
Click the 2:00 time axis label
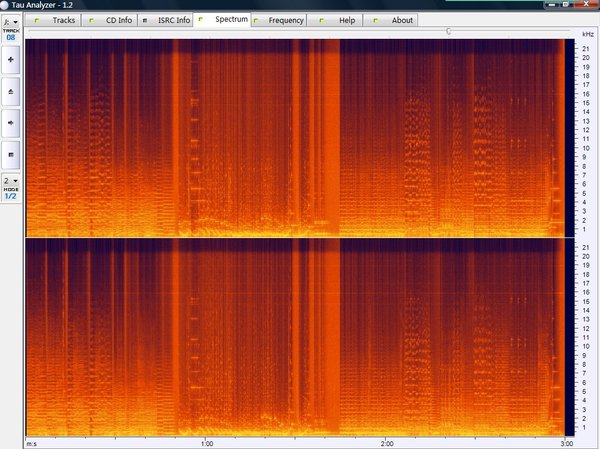[387, 444]
